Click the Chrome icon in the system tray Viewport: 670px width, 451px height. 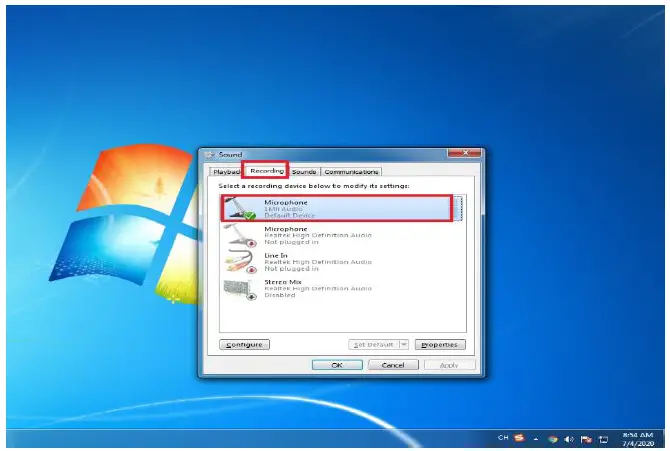click(x=552, y=439)
